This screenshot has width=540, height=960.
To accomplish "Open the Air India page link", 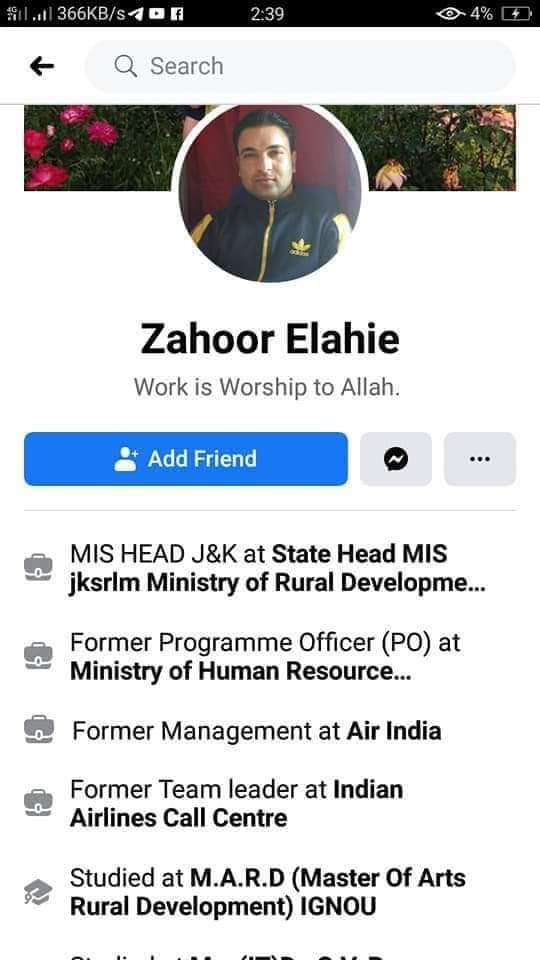I will pyautogui.click(x=394, y=730).
